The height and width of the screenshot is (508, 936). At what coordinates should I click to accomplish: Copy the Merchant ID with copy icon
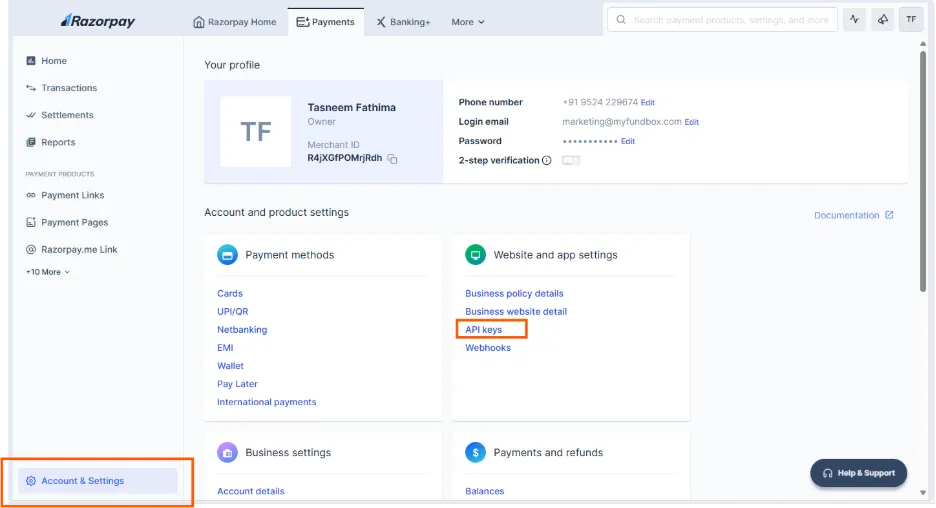pyautogui.click(x=392, y=159)
